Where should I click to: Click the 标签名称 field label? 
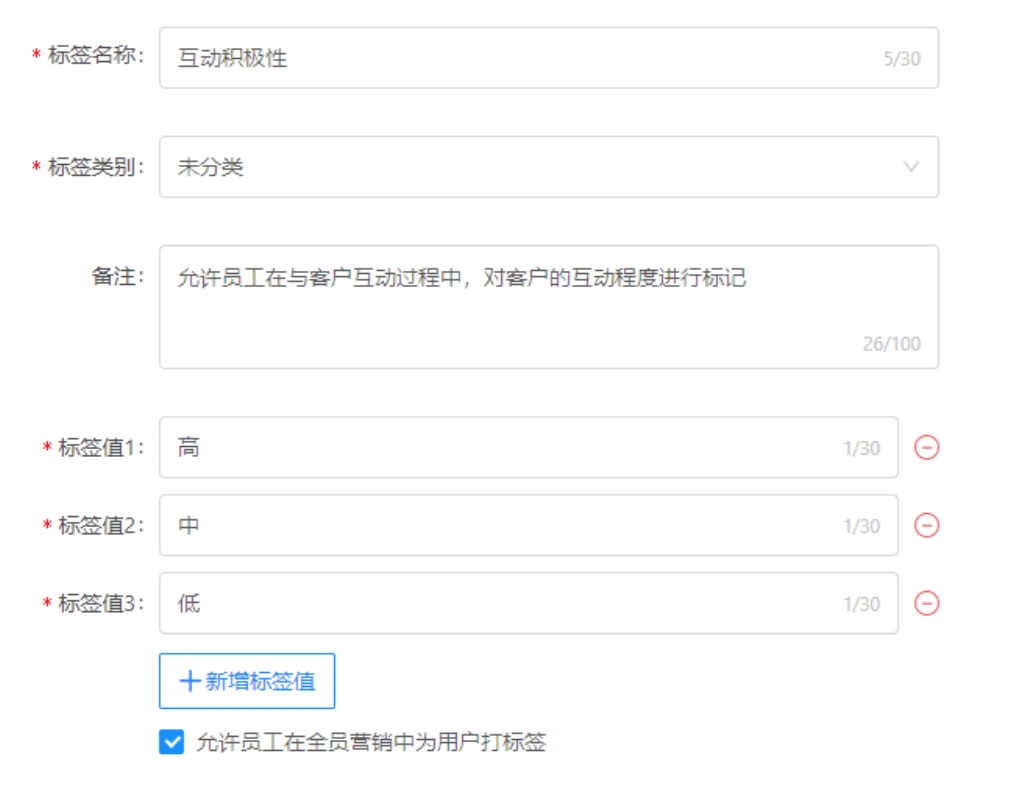click(x=93, y=55)
